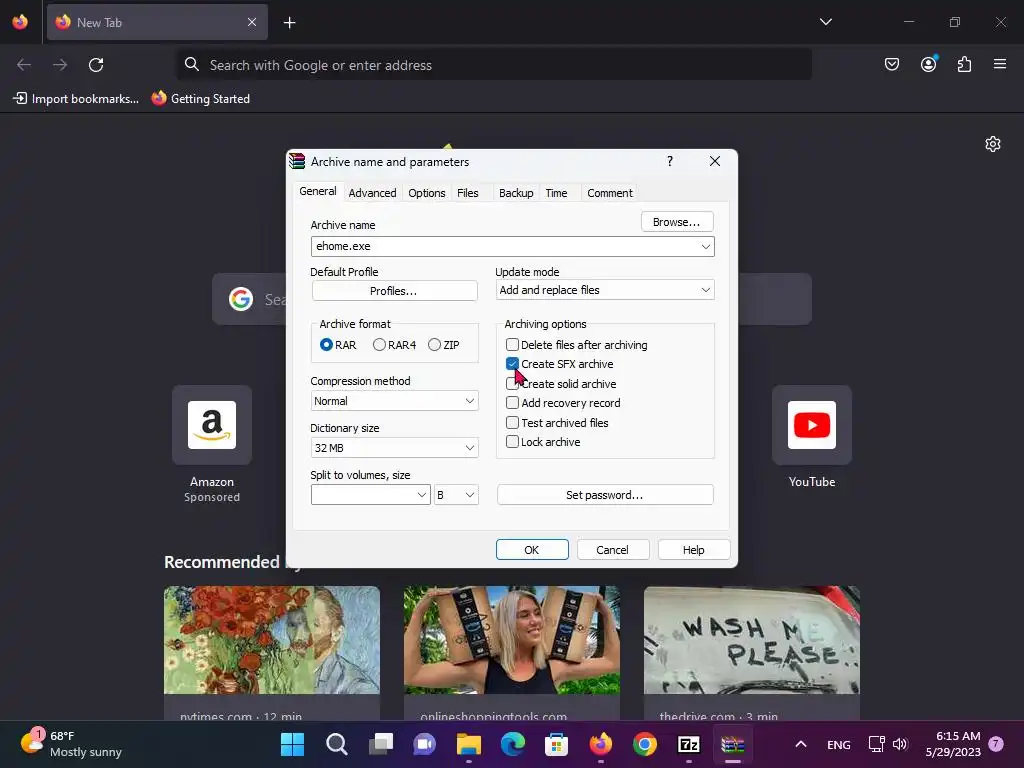
Task: Open the Profiles... button
Action: pos(394,291)
